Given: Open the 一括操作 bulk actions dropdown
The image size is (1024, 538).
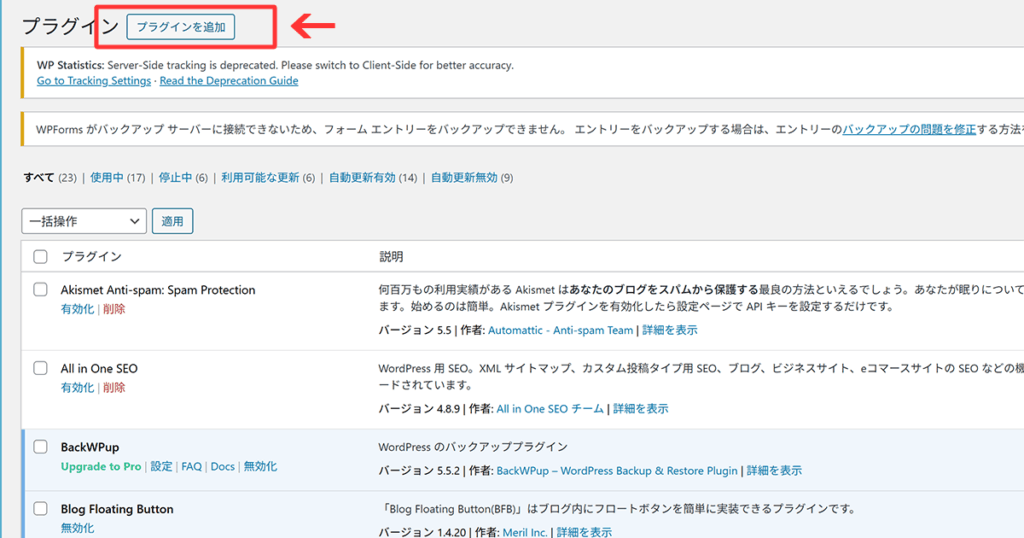Looking at the screenshot, I should [84, 221].
